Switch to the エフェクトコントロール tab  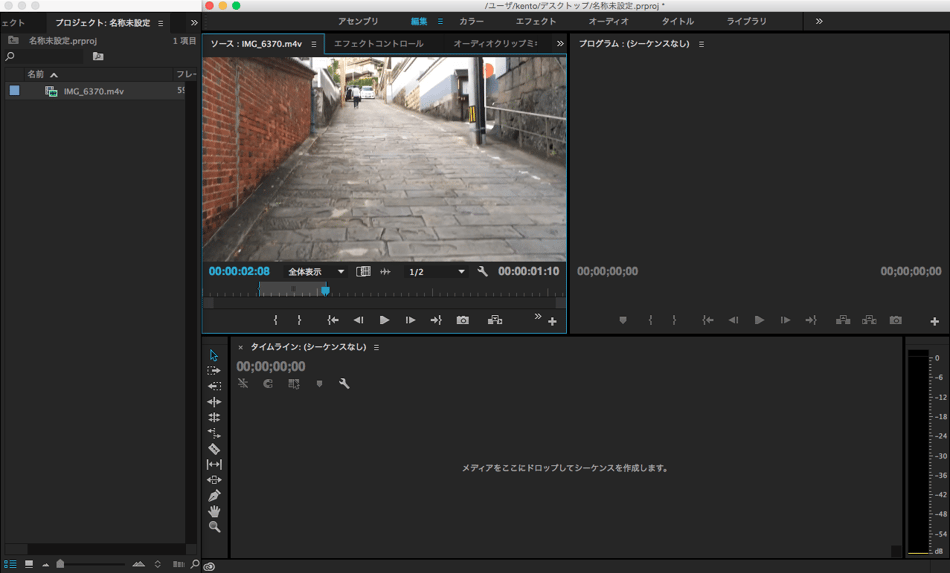click(379, 44)
